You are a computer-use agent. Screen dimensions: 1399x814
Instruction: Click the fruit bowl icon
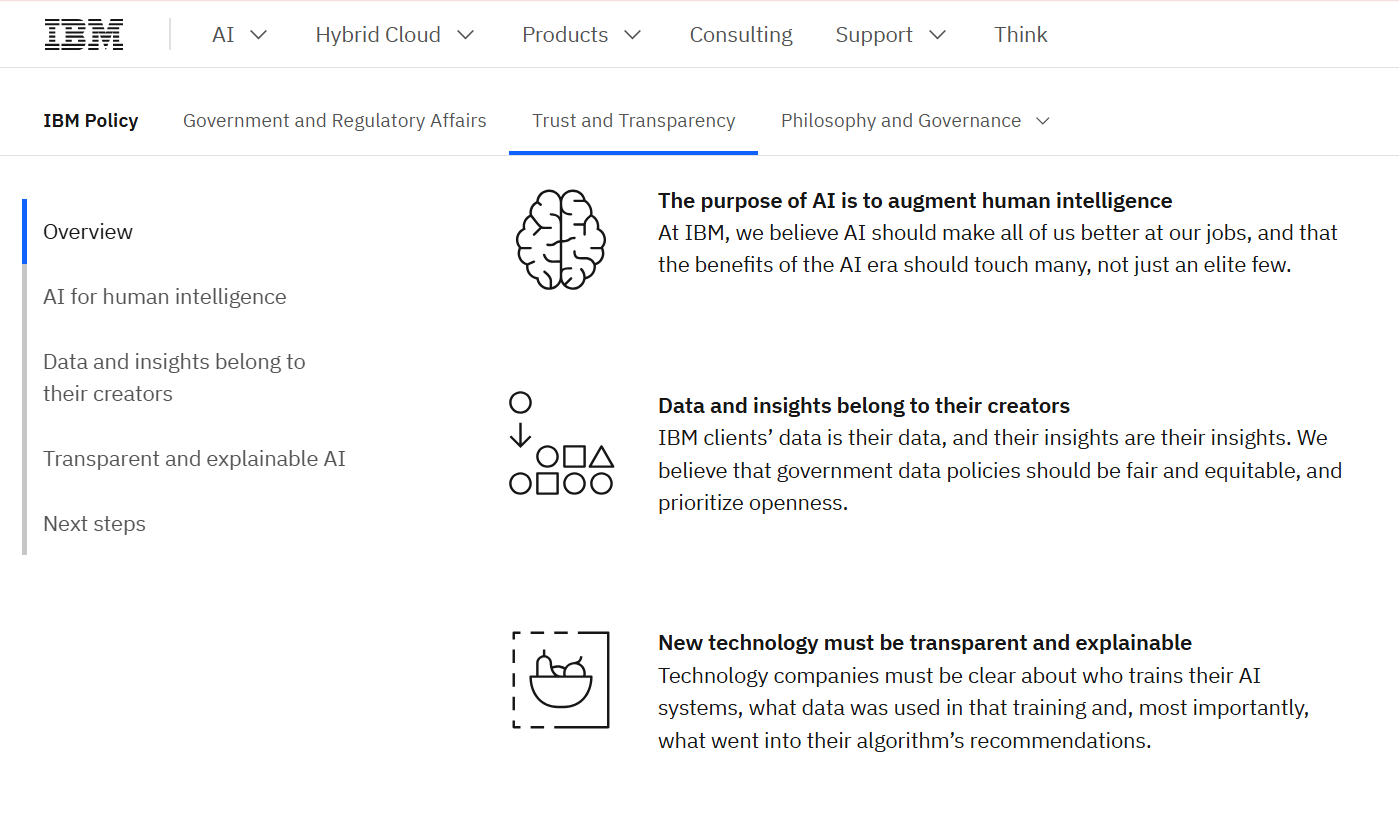[560, 680]
